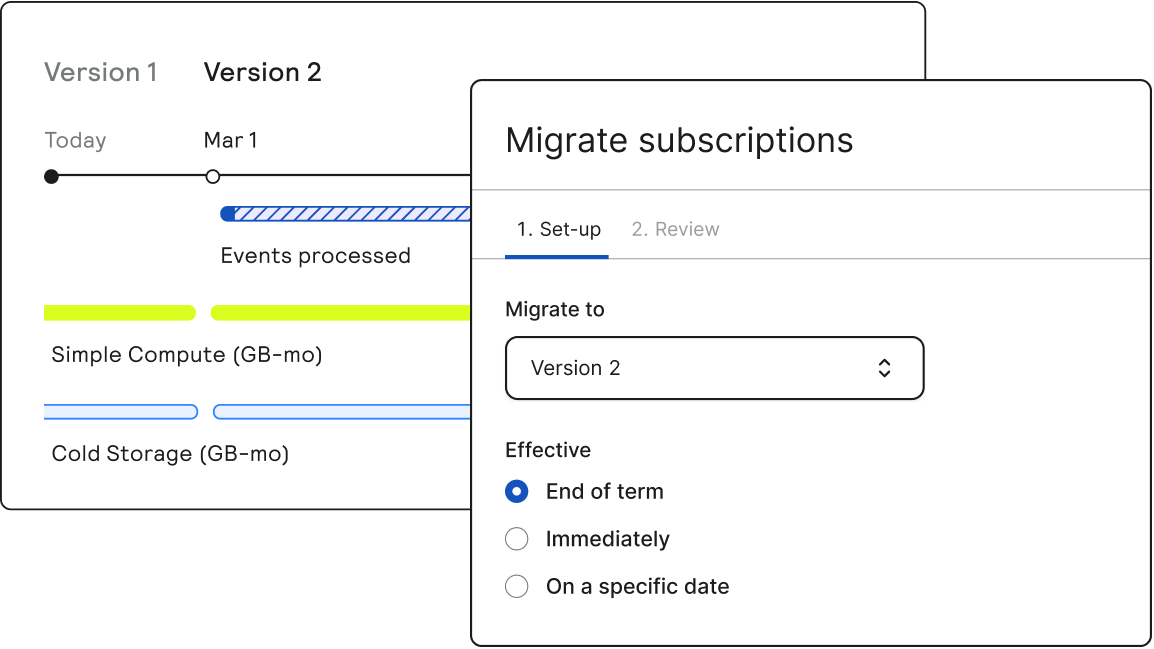Switch to the Version 1 tab

[x=100, y=73]
